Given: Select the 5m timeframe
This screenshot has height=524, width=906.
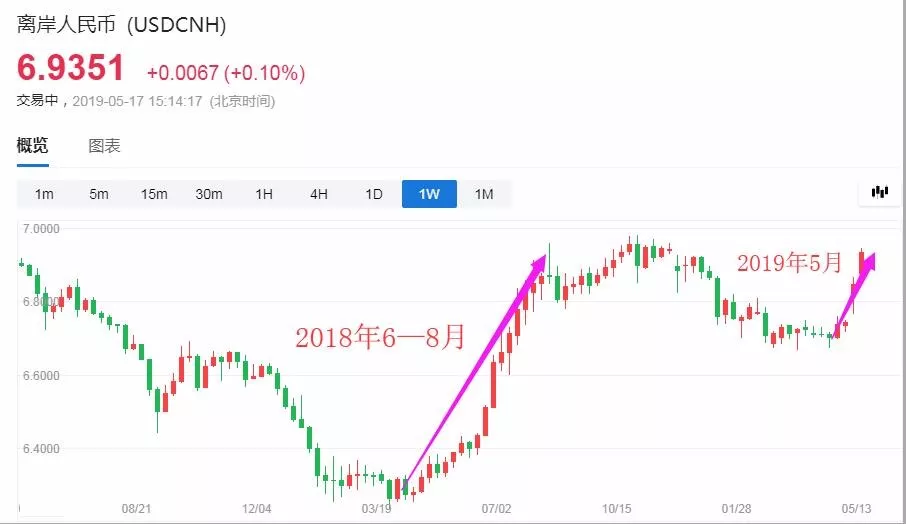Looking at the screenshot, I should tap(99, 194).
